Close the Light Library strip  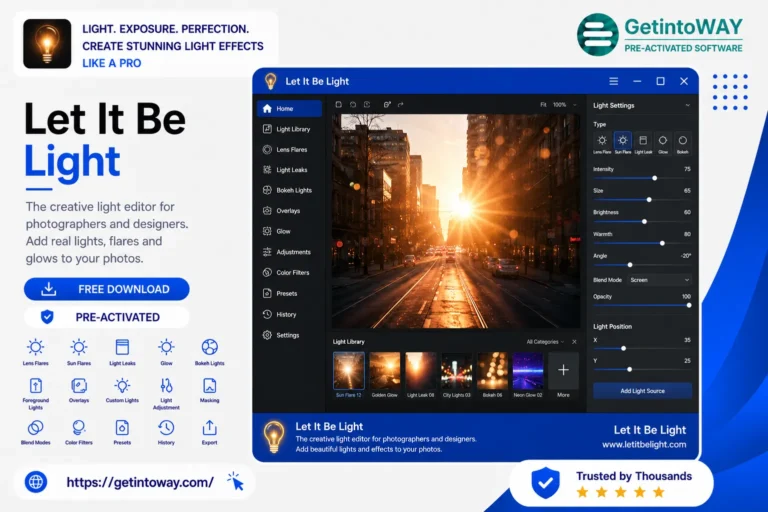[x=574, y=342]
